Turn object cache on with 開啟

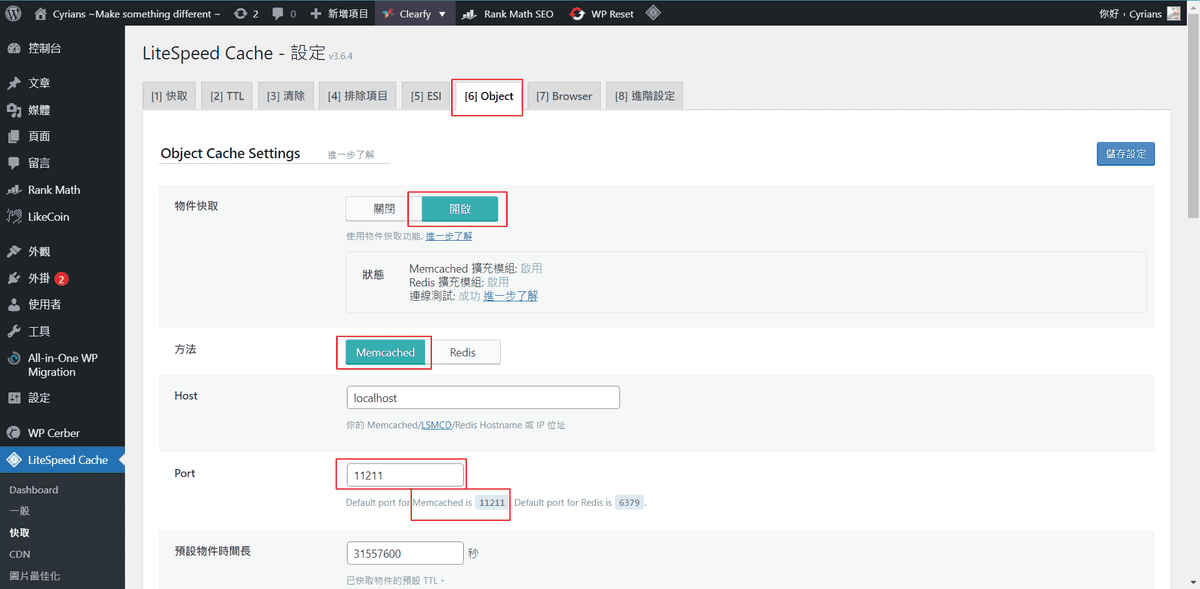(460, 209)
